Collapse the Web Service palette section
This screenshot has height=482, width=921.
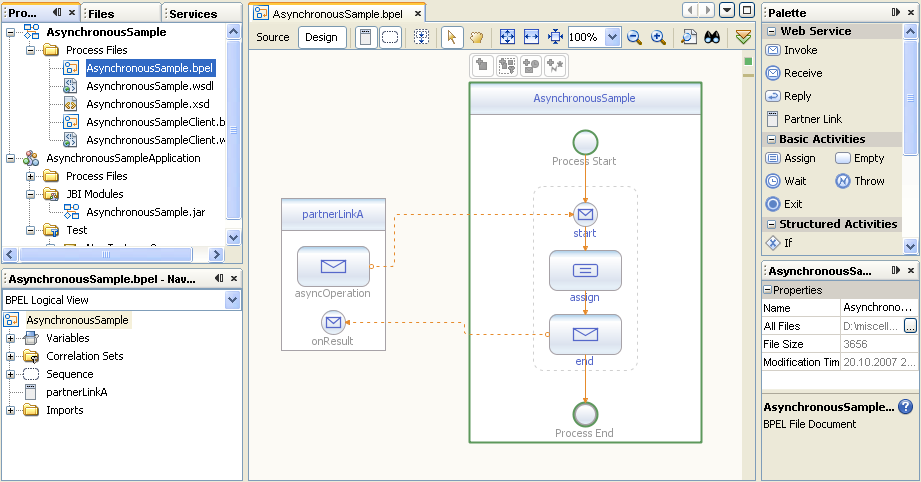tap(771, 31)
